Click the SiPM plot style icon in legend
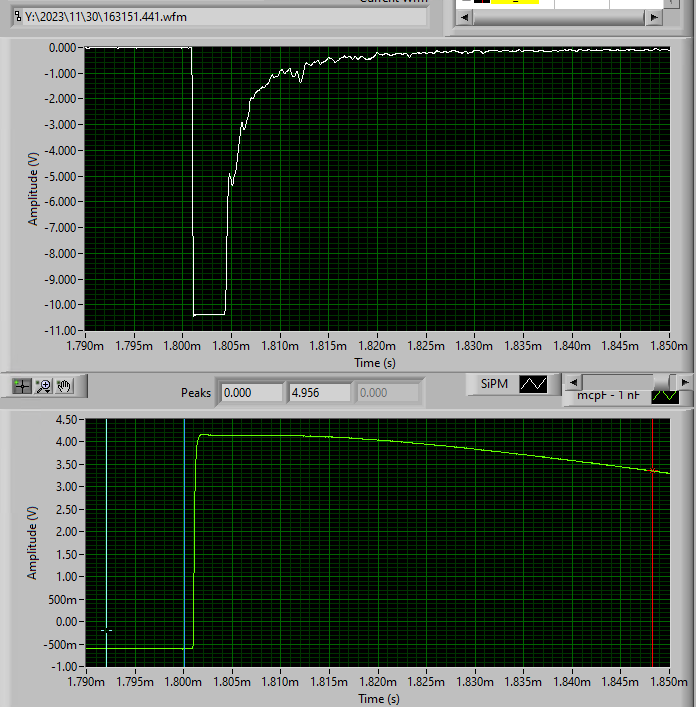696x707 pixels. 533,384
